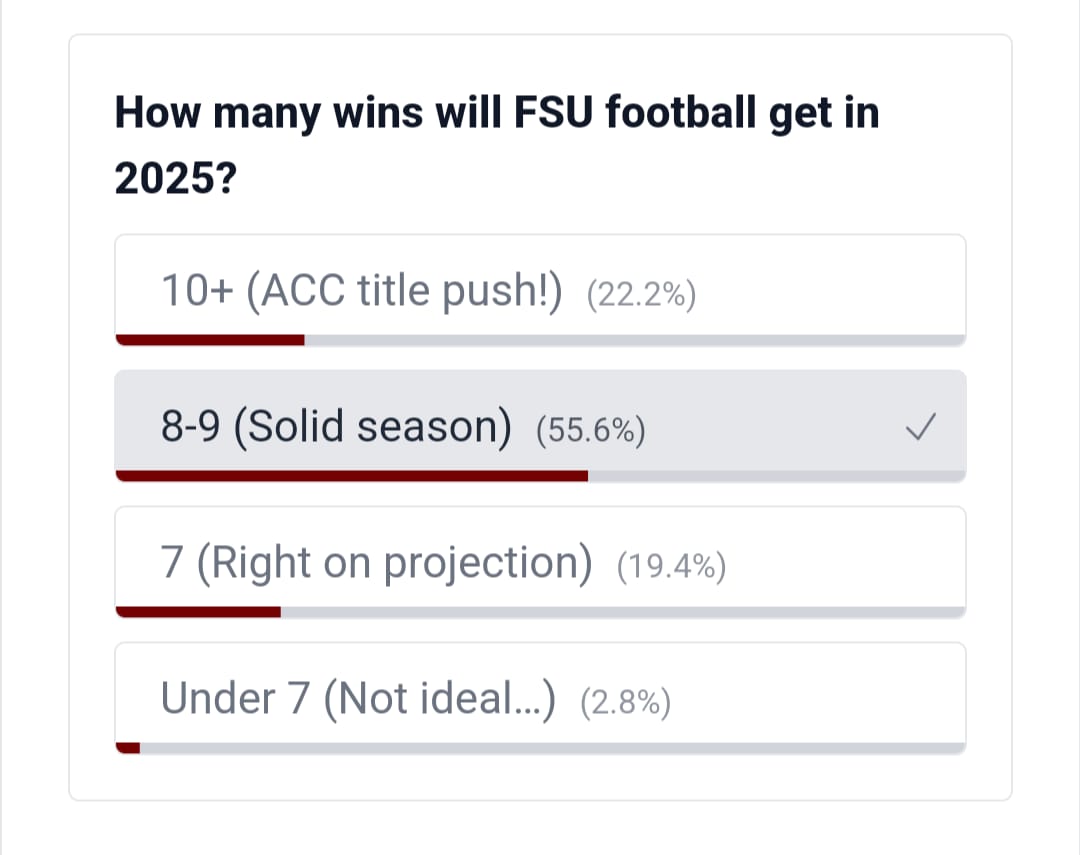Click the red bar under the 7 wins option
Image resolution: width=1080 pixels, height=855 pixels.
(198, 612)
